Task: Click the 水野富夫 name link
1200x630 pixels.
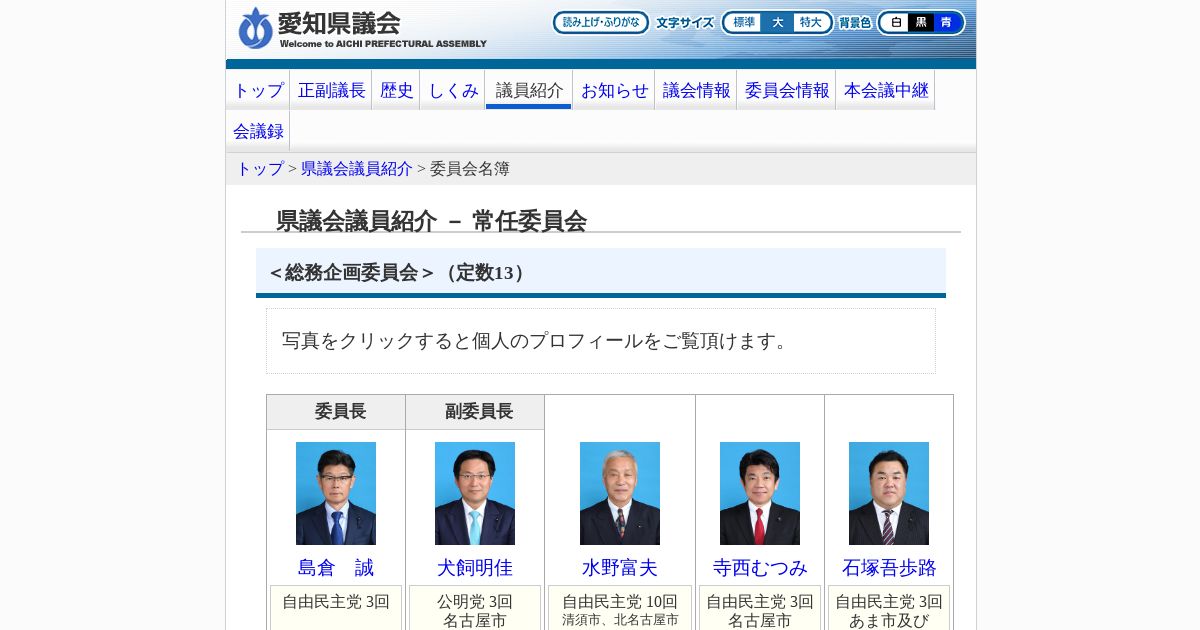Action: tap(620, 568)
